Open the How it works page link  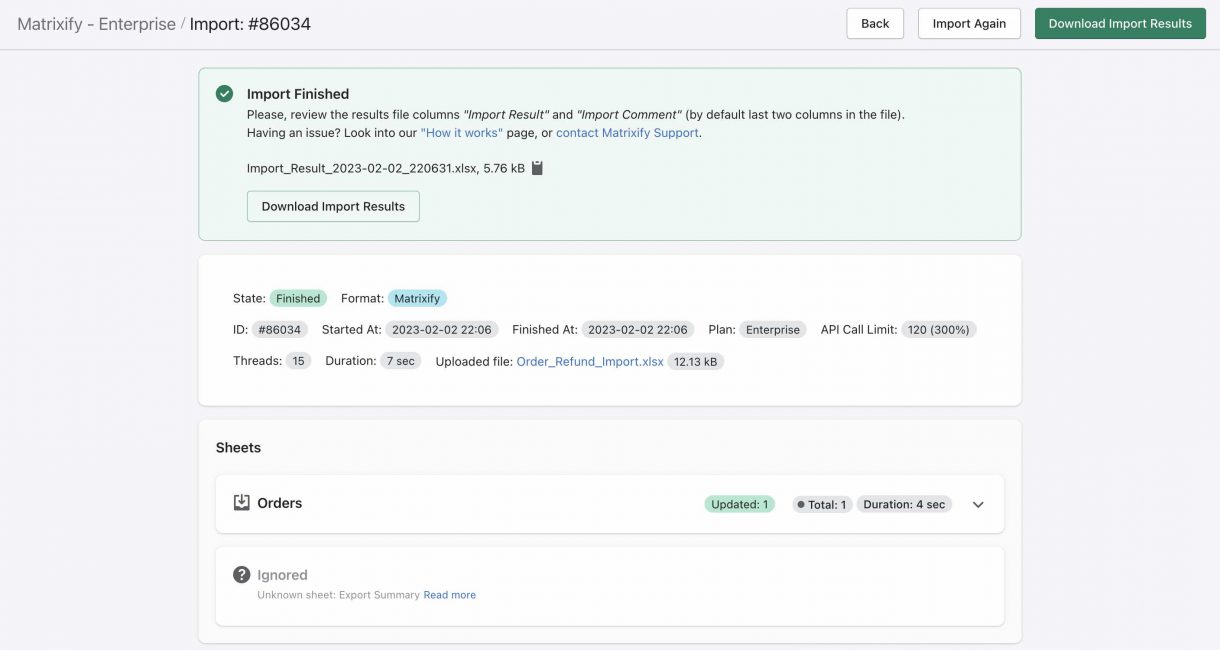463,131
